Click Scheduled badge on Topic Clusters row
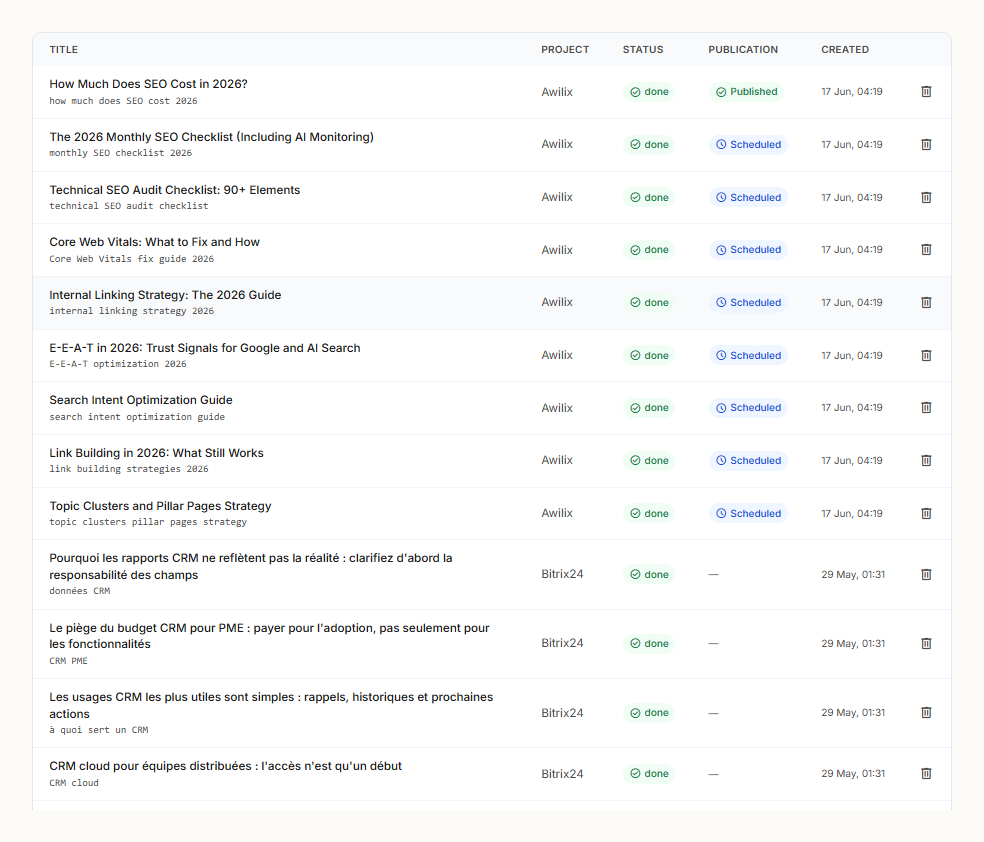The width and height of the screenshot is (984, 842). click(x=748, y=513)
